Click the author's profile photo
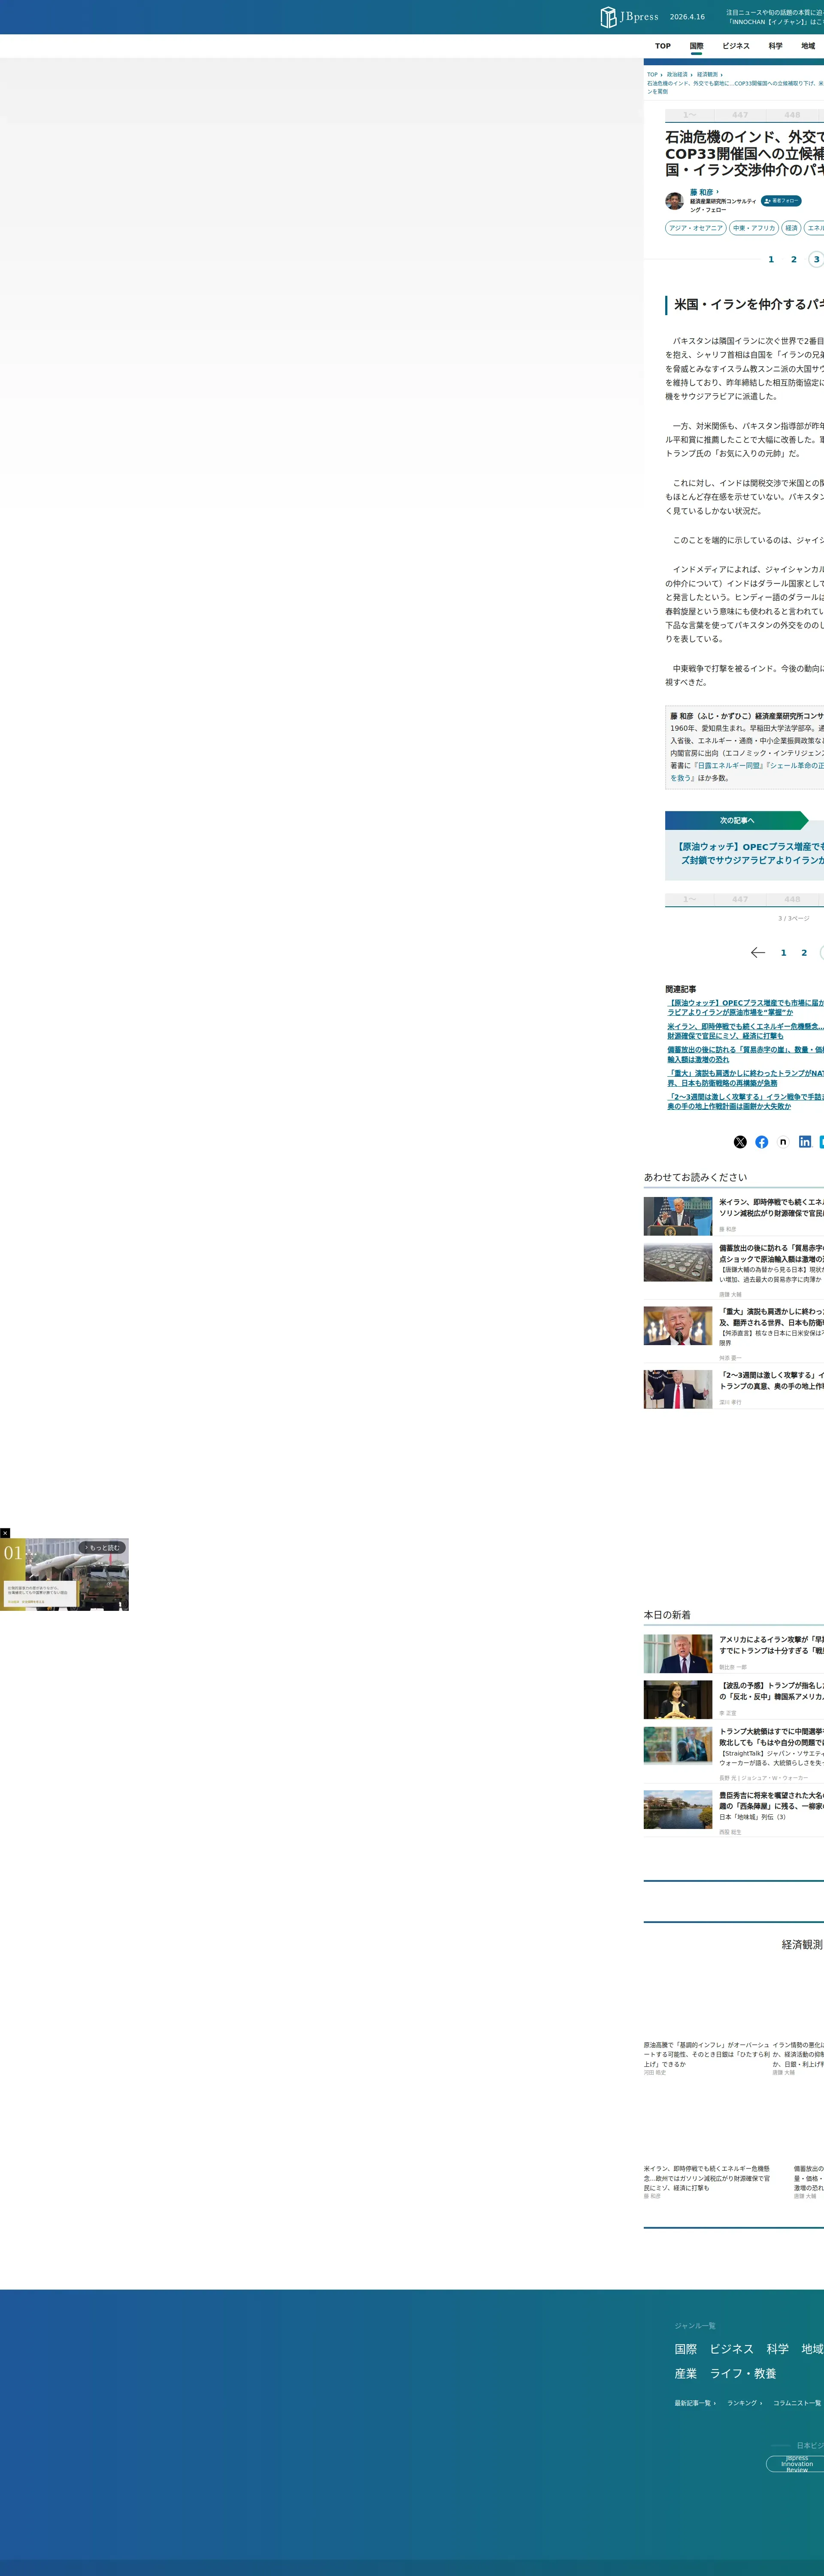This screenshot has height=2576, width=824. tap(675, 201)
